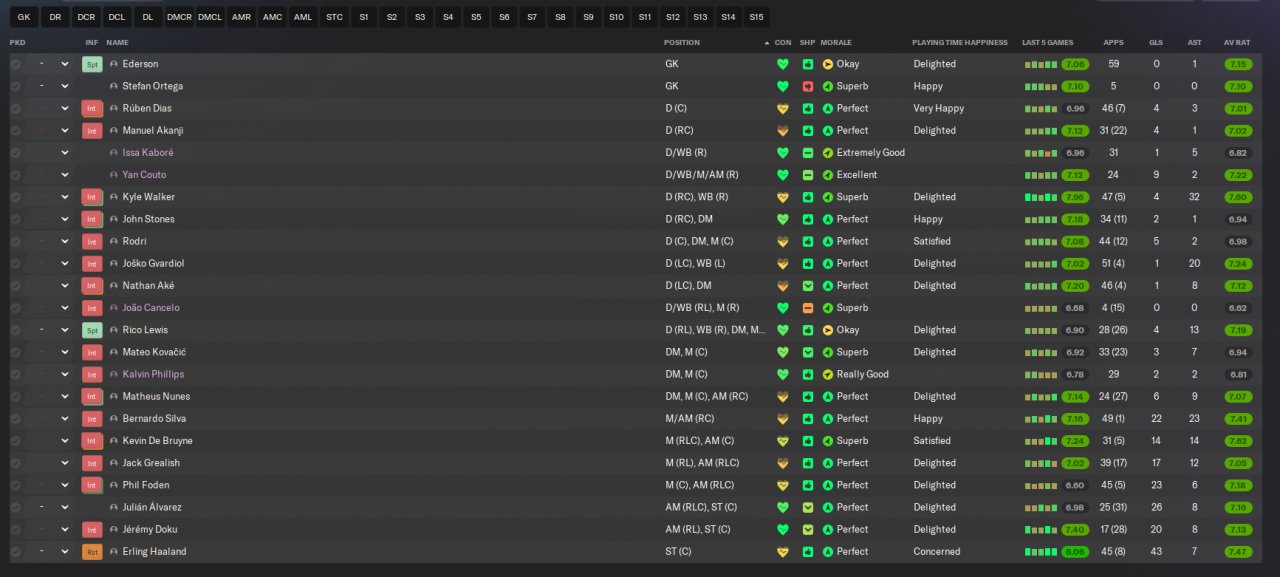The height and width of the screenshot is (577, 1280).
Task: Select the DMCR position button
Action: coord(179,17)
